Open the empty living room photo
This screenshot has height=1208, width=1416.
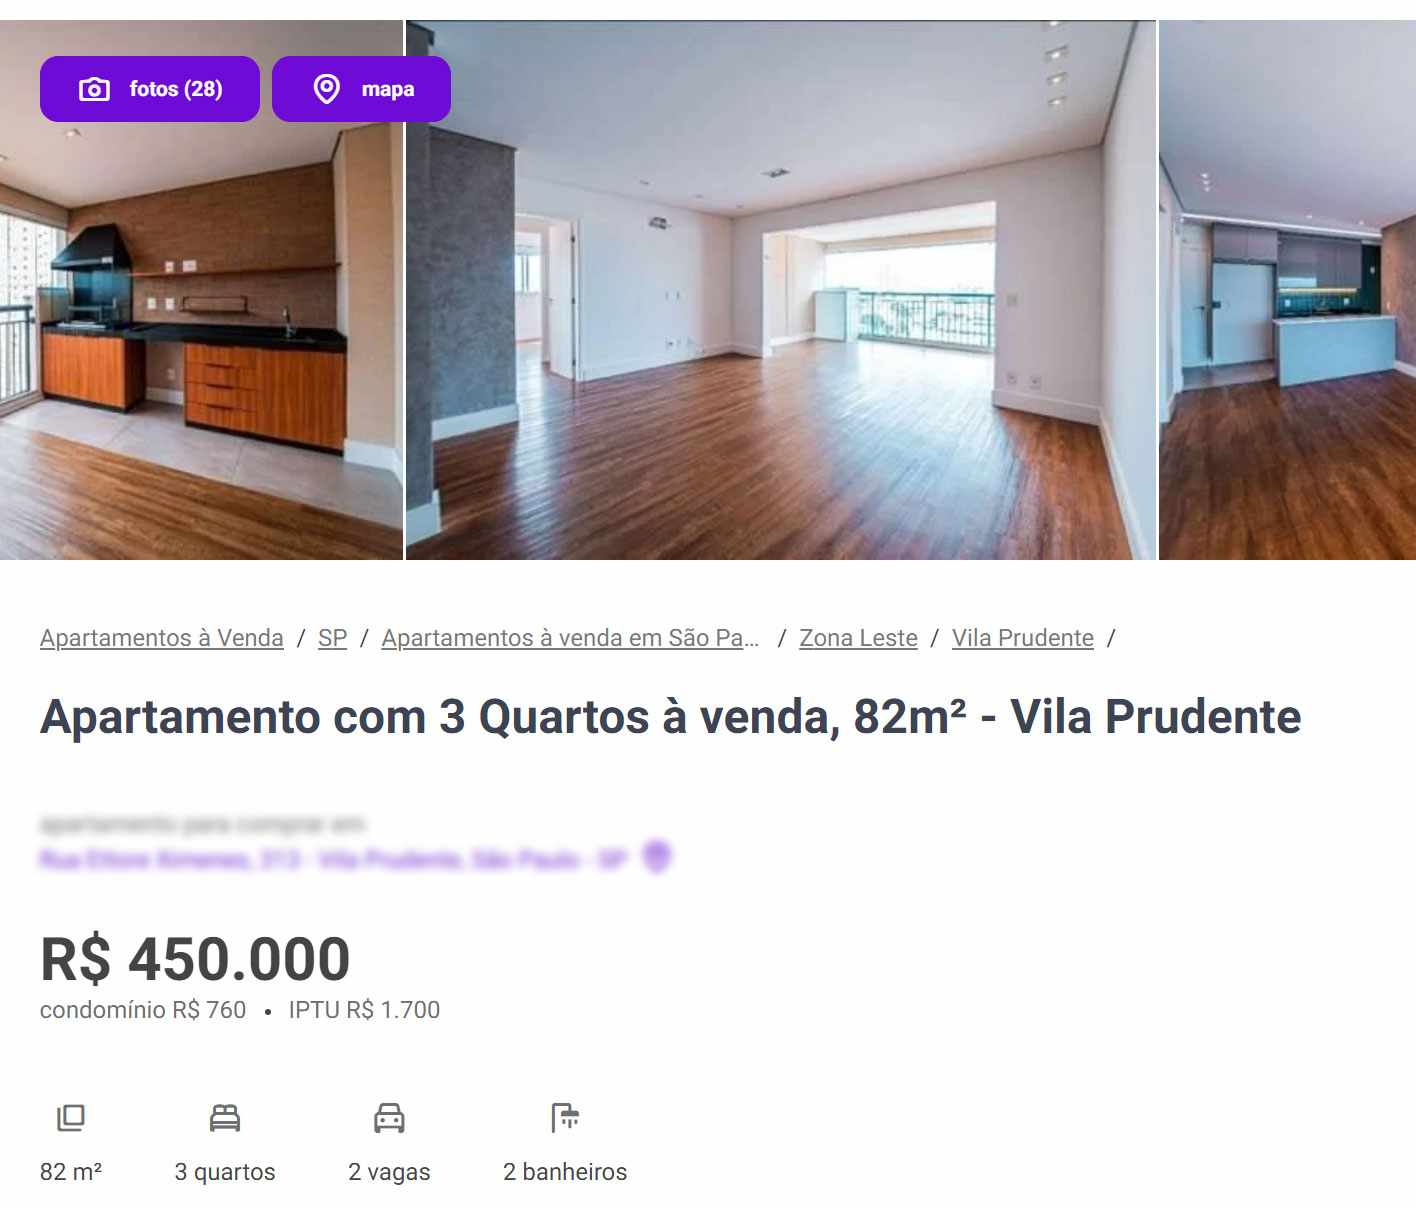[781, 290]
